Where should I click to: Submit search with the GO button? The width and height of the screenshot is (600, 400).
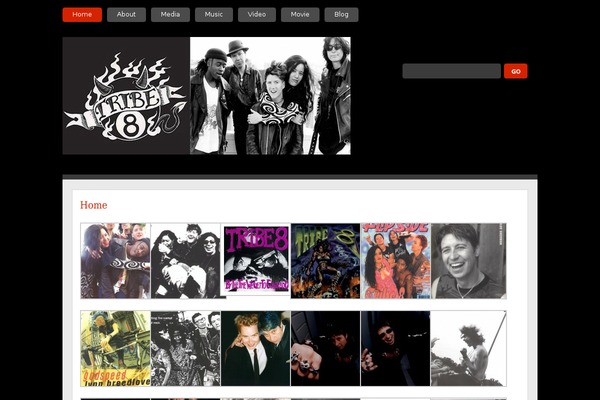click(515, 71)
